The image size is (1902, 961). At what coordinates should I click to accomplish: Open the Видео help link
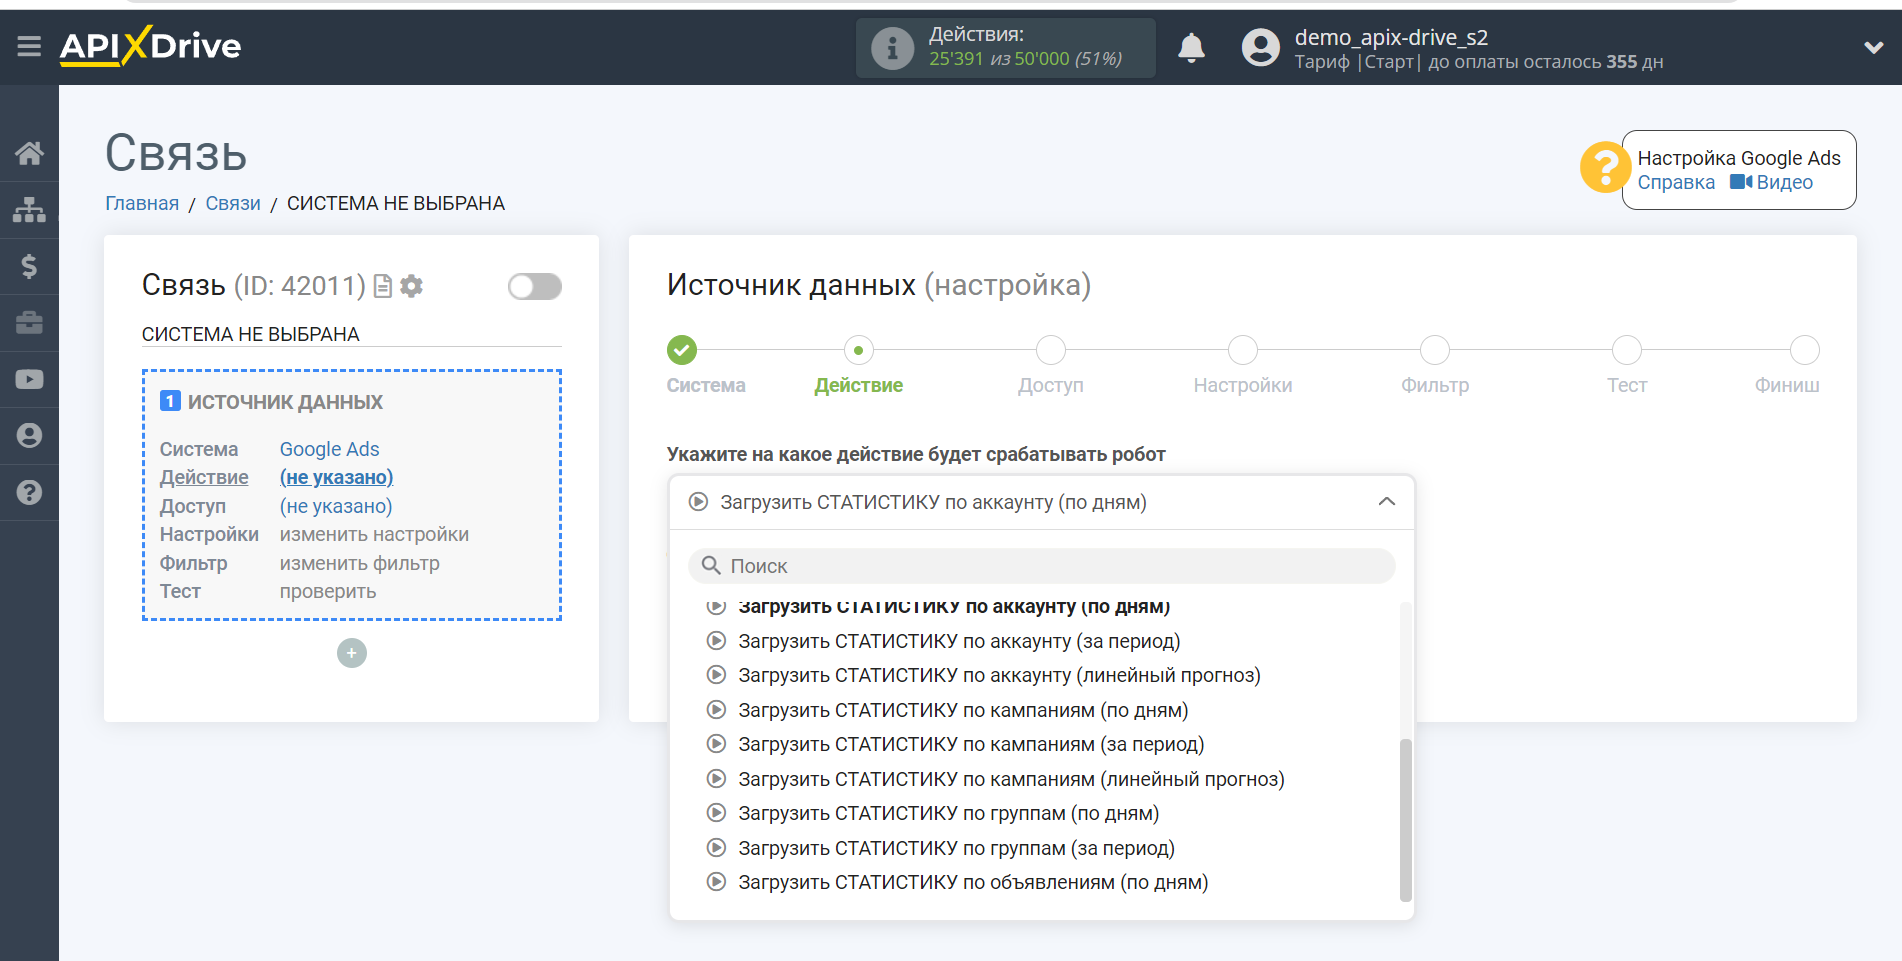1772,182
